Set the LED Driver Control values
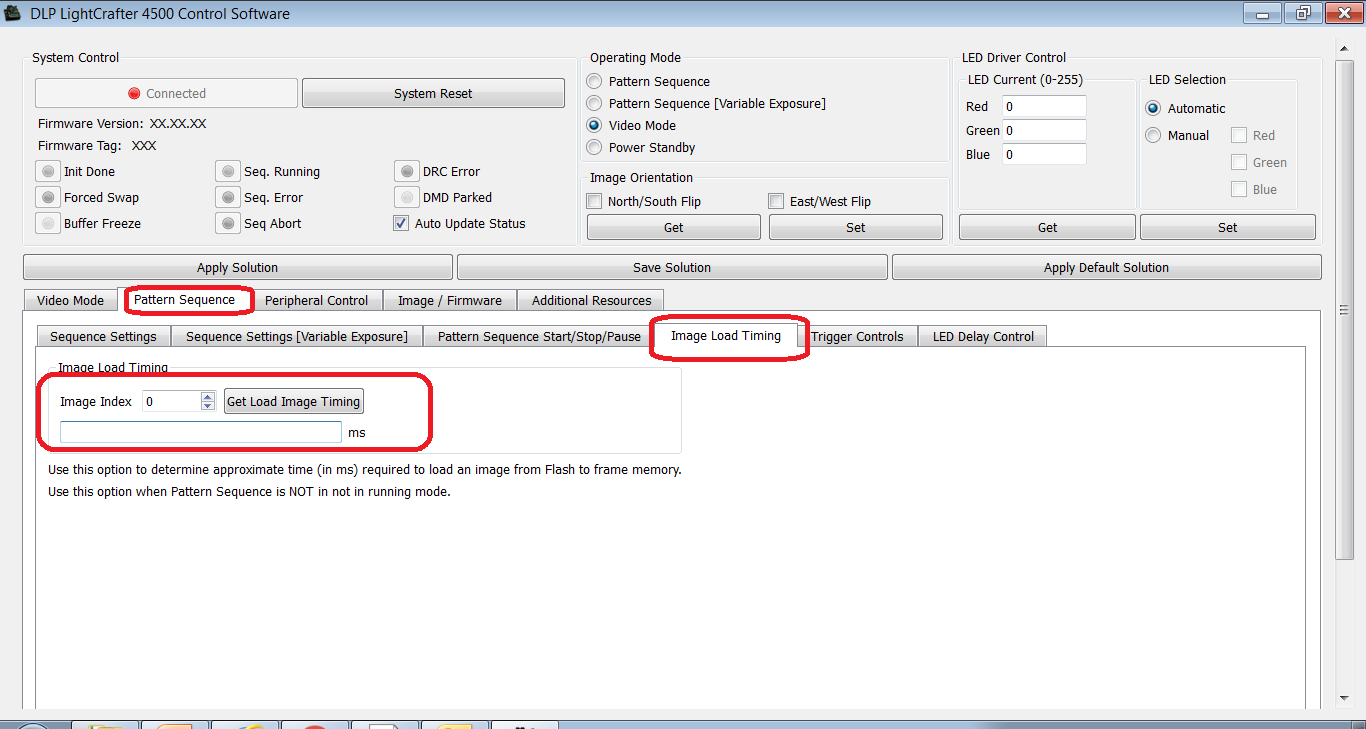The height and width of the screenshot is (729, 1366). click(1228, 227)
